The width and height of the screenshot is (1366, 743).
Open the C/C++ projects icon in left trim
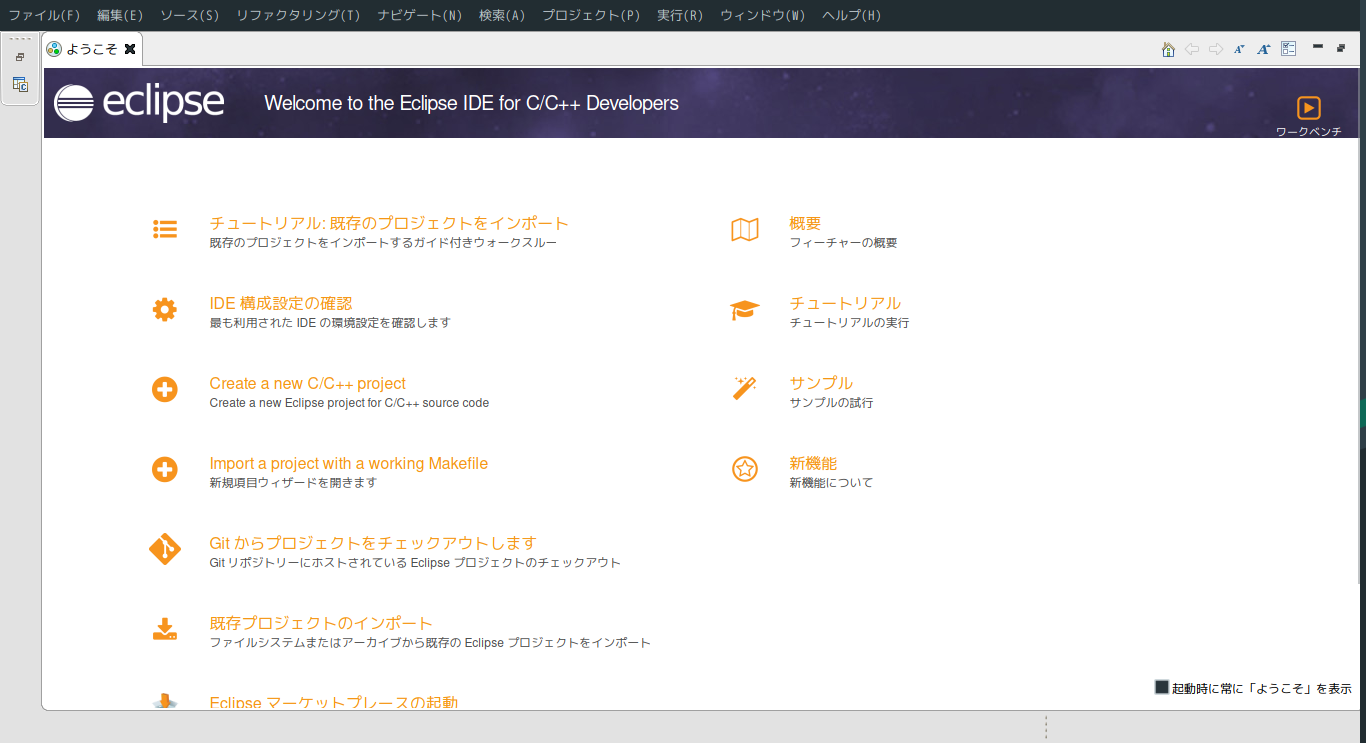[x=20, y=84]
